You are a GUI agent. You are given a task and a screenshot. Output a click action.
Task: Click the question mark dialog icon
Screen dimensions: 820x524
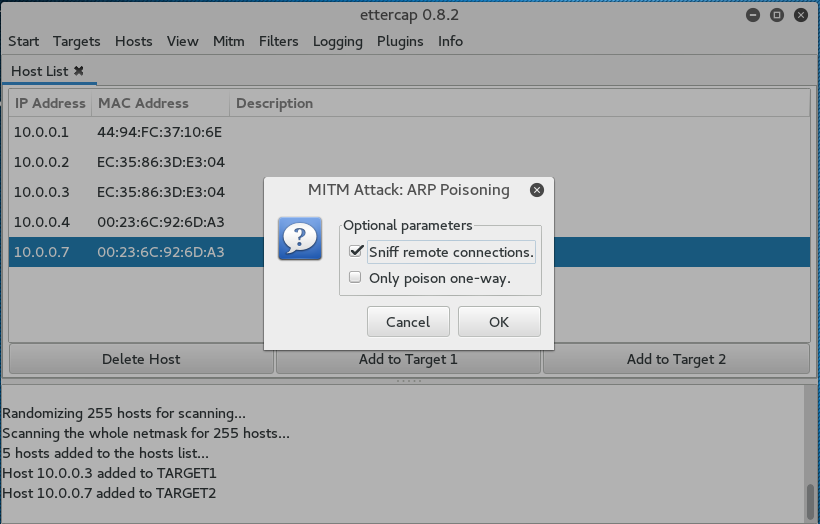[299, 239]
